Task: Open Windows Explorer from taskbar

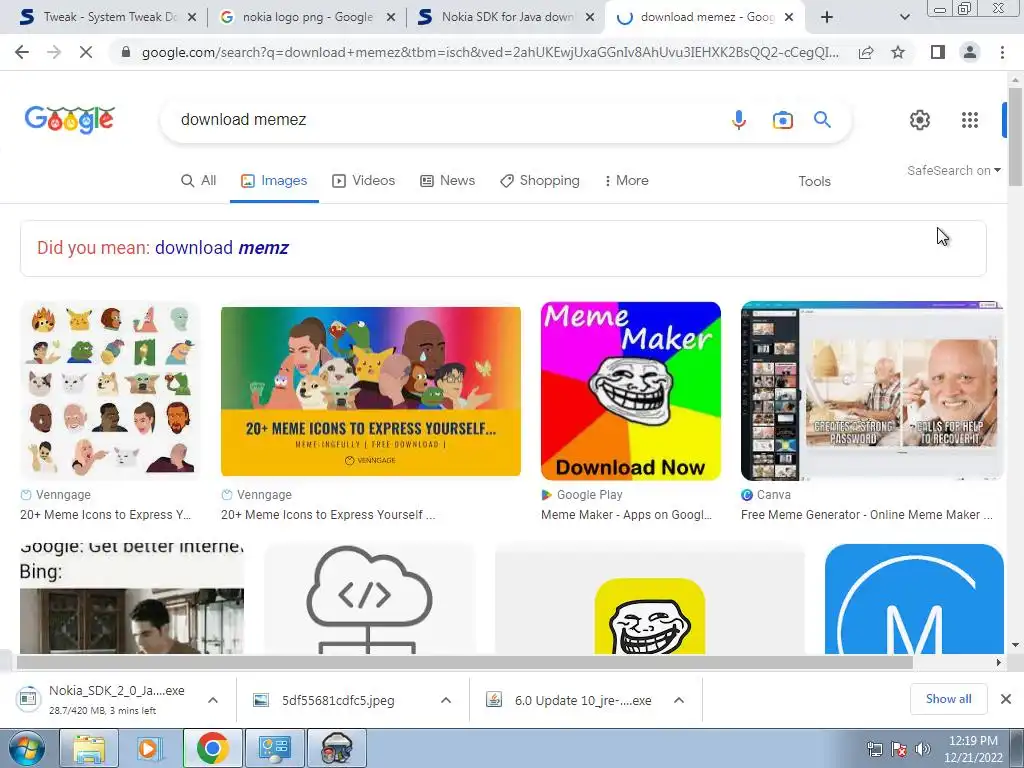Action: coord(88,748)
